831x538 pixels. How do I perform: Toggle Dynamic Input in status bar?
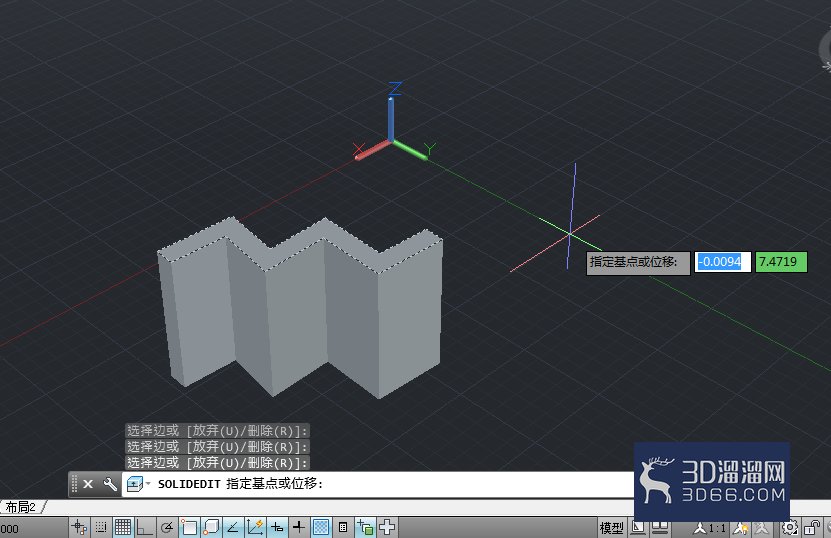[277, 527]
